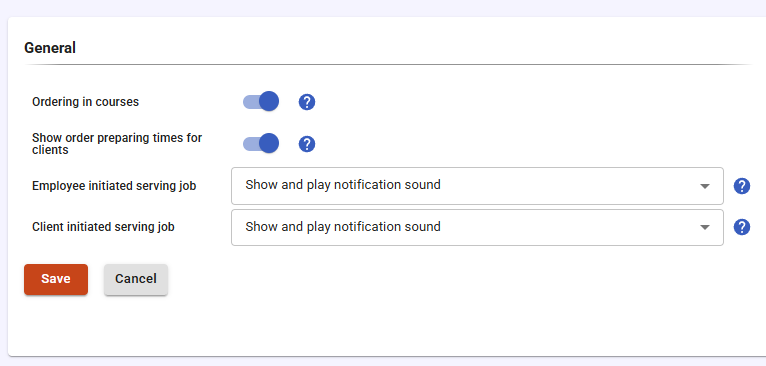Open help for order preparing times setting

point(306,144)
